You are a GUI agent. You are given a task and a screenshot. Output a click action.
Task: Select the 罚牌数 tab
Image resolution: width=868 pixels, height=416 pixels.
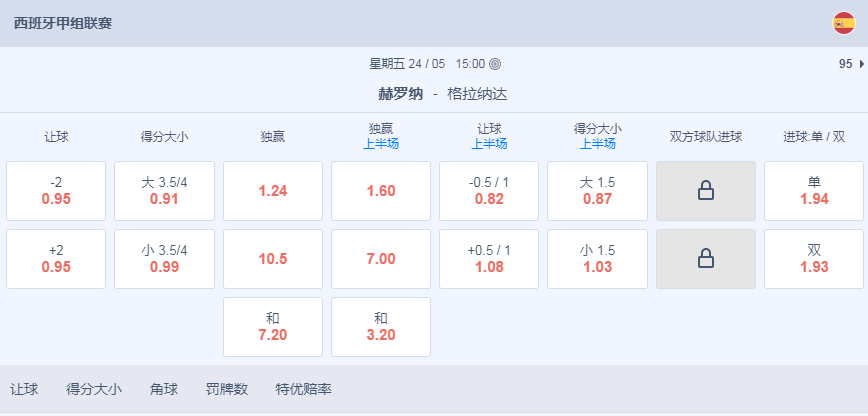point(226,389)
